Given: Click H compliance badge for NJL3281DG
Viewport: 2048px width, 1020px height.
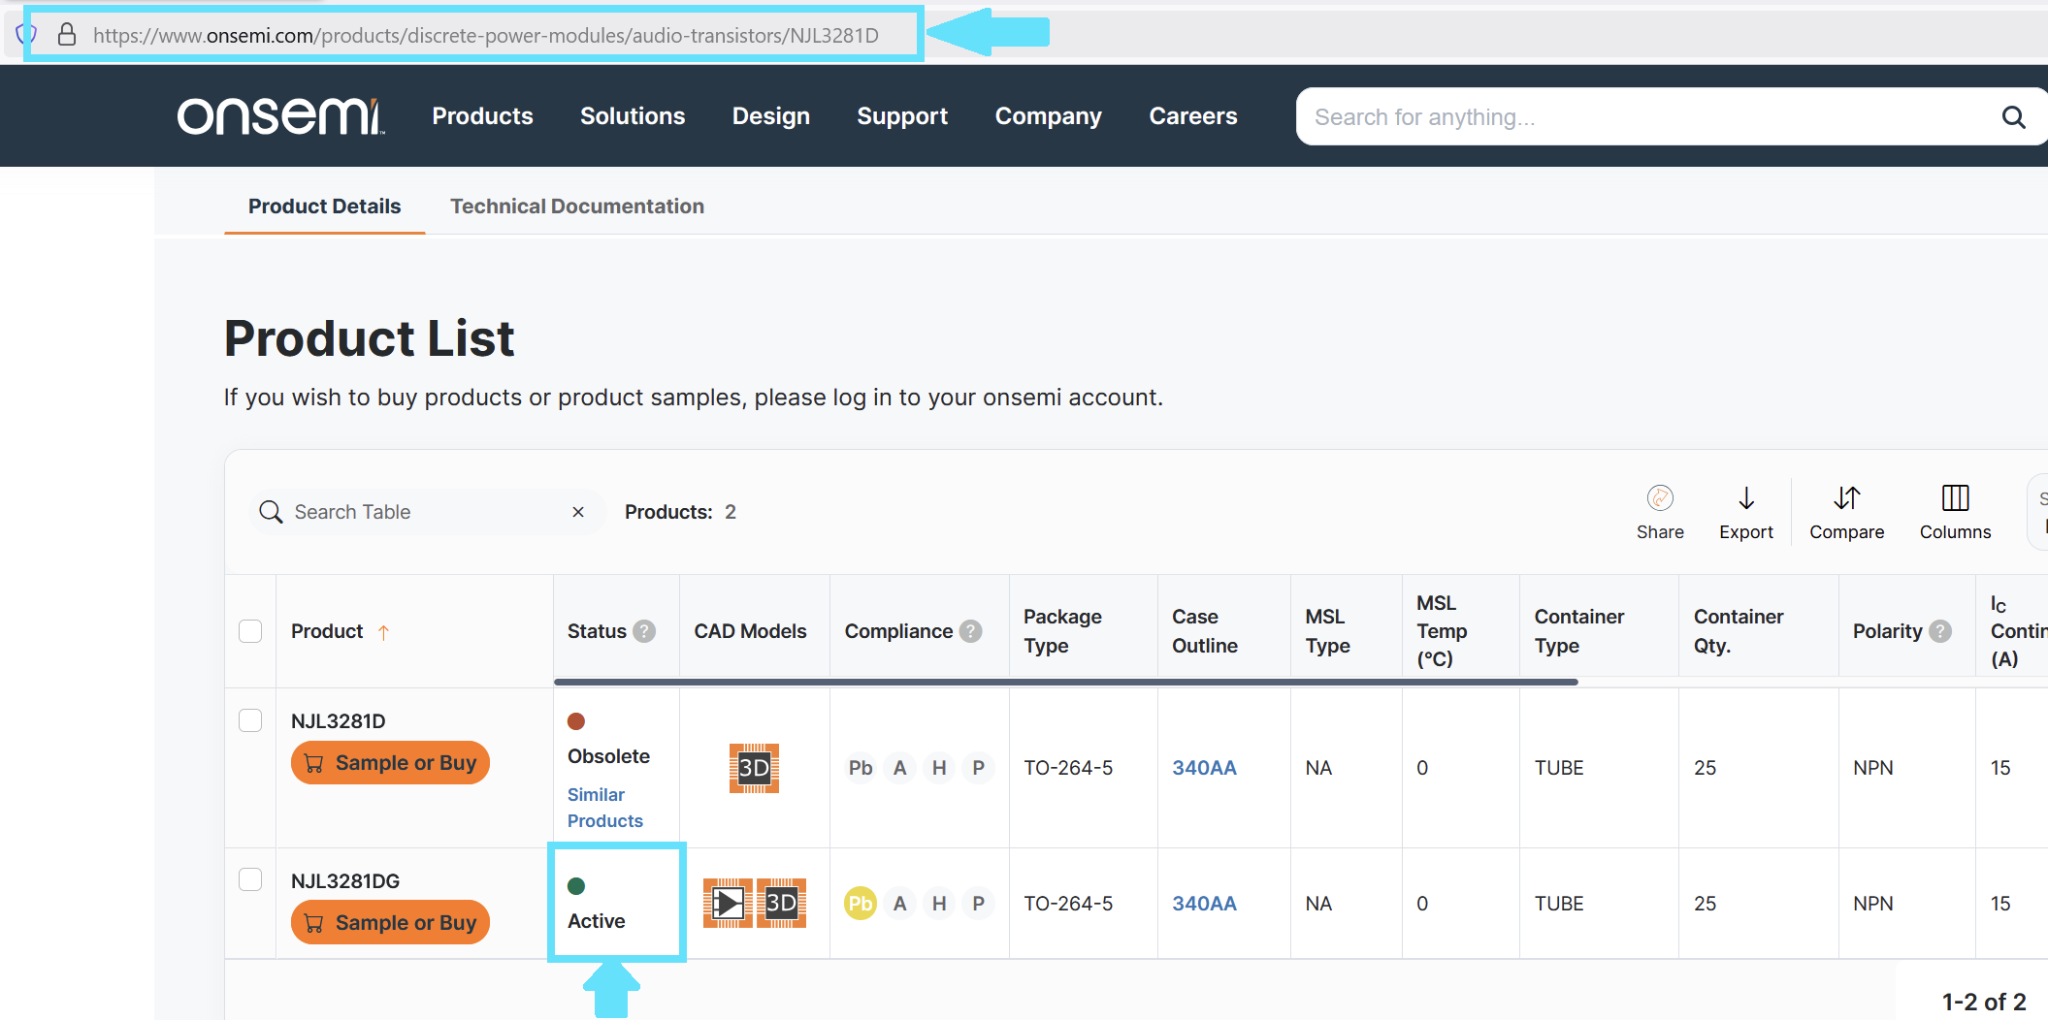Looking at the screenshot, I should (939, 903).
